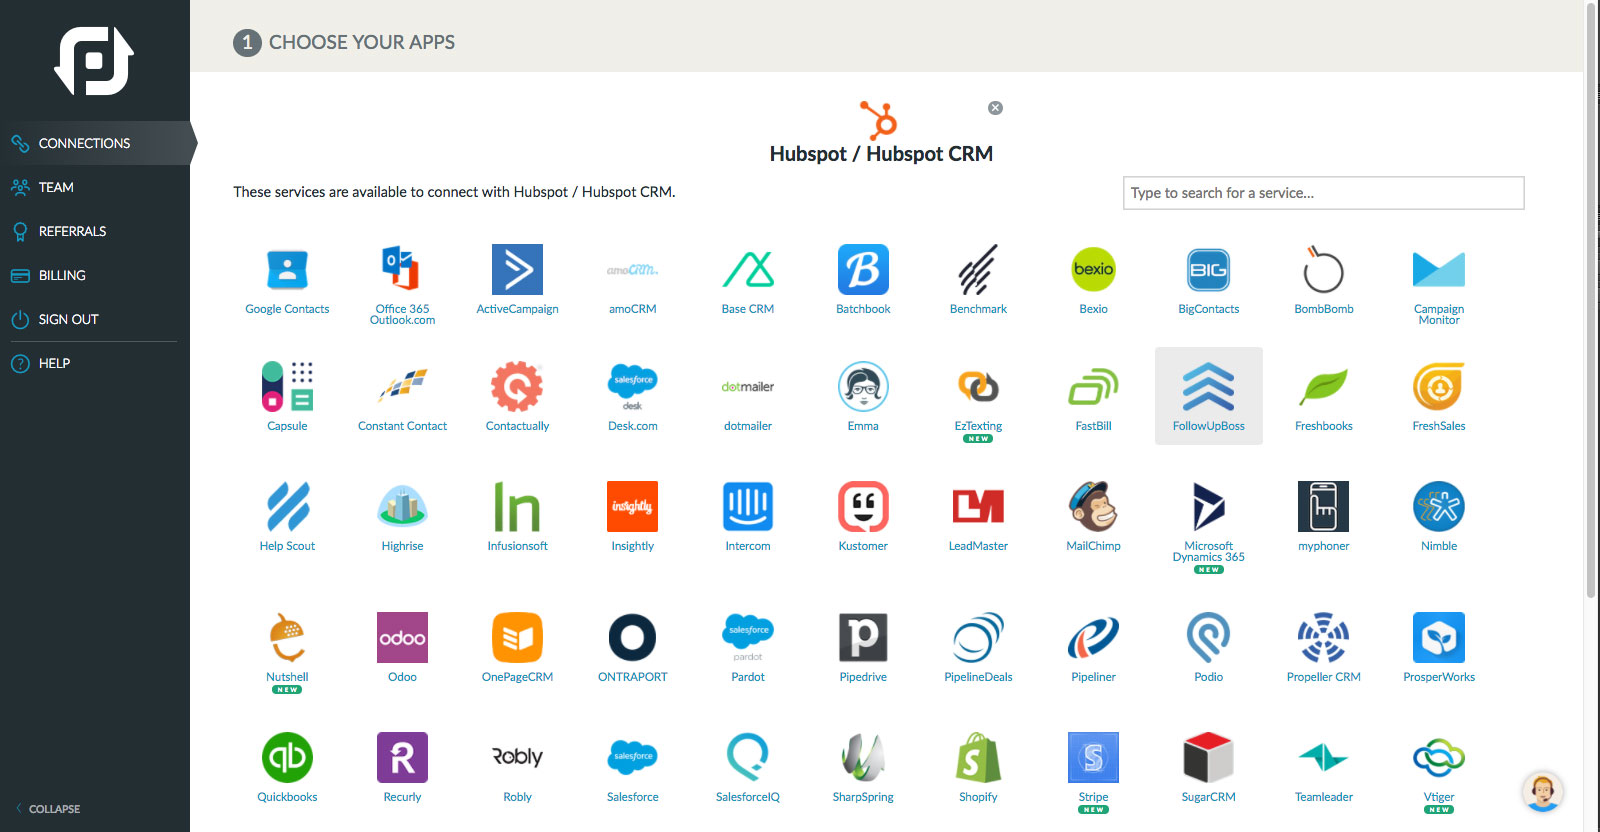Choose the Infusionsoft app icon
Viewport: 1600px width, 832px height.
click(517, 507)
